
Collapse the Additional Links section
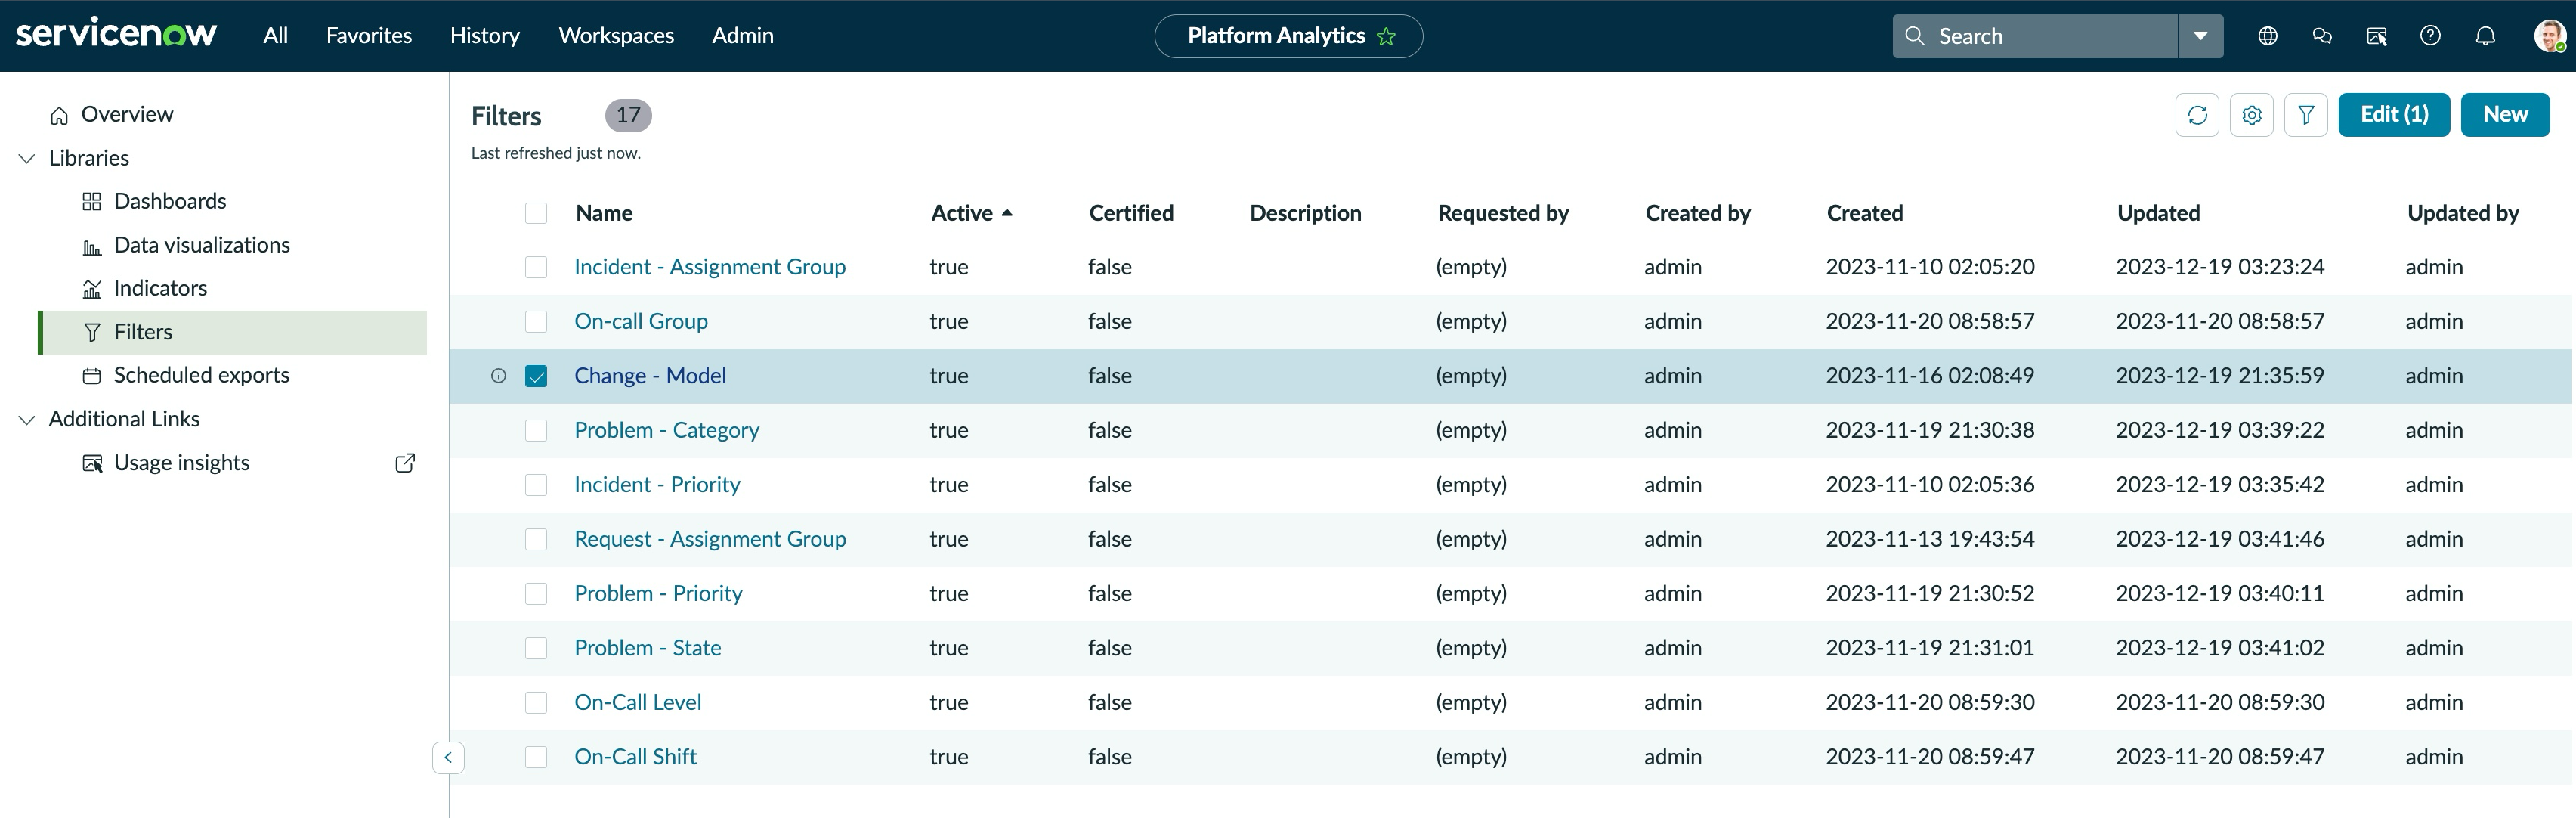pos(27,420)
